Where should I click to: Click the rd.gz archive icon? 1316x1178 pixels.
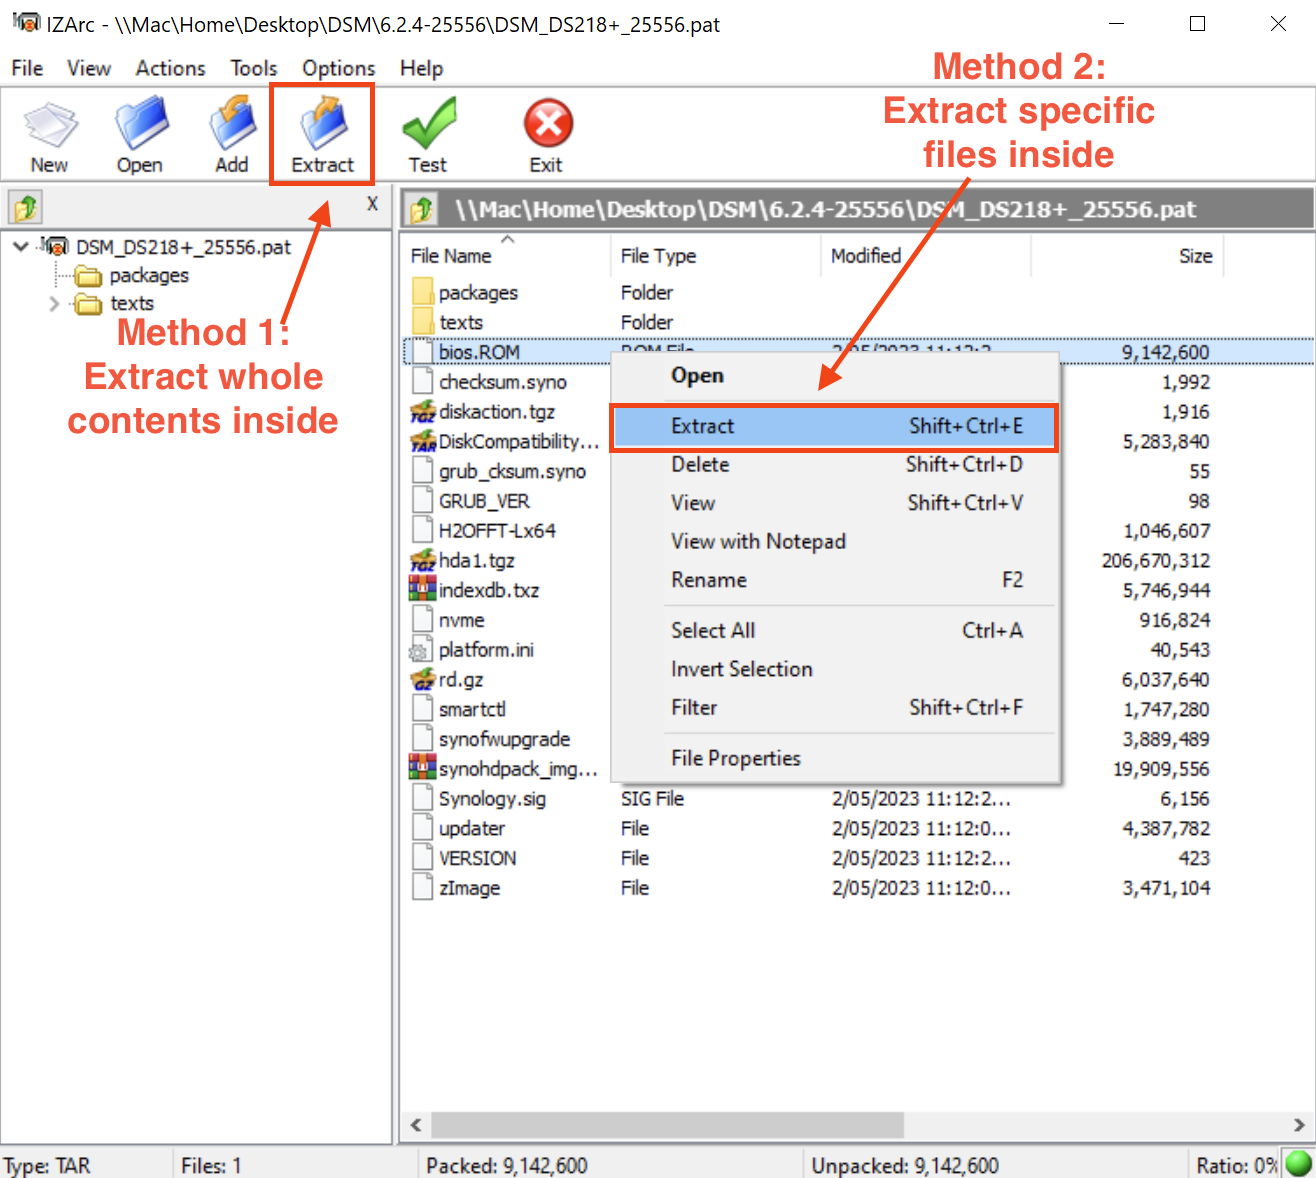[423, 680]
